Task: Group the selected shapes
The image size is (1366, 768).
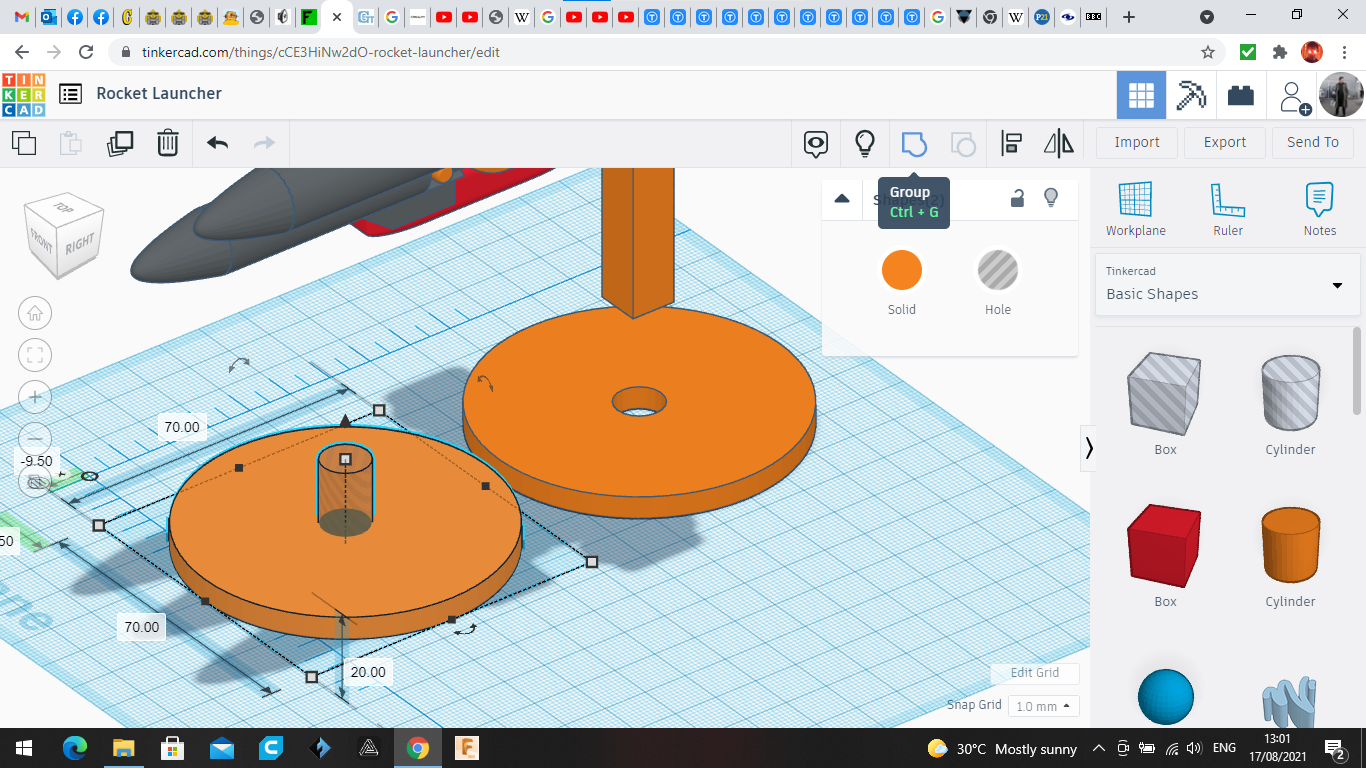Action: [914, 144]
